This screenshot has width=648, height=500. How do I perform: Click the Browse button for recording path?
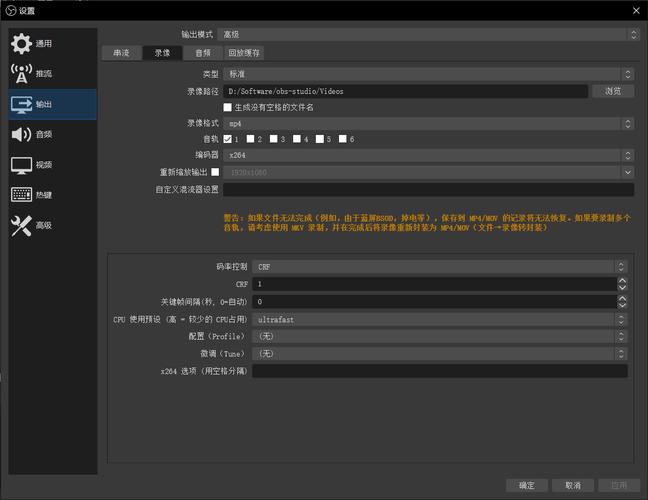tap(613, 91)
